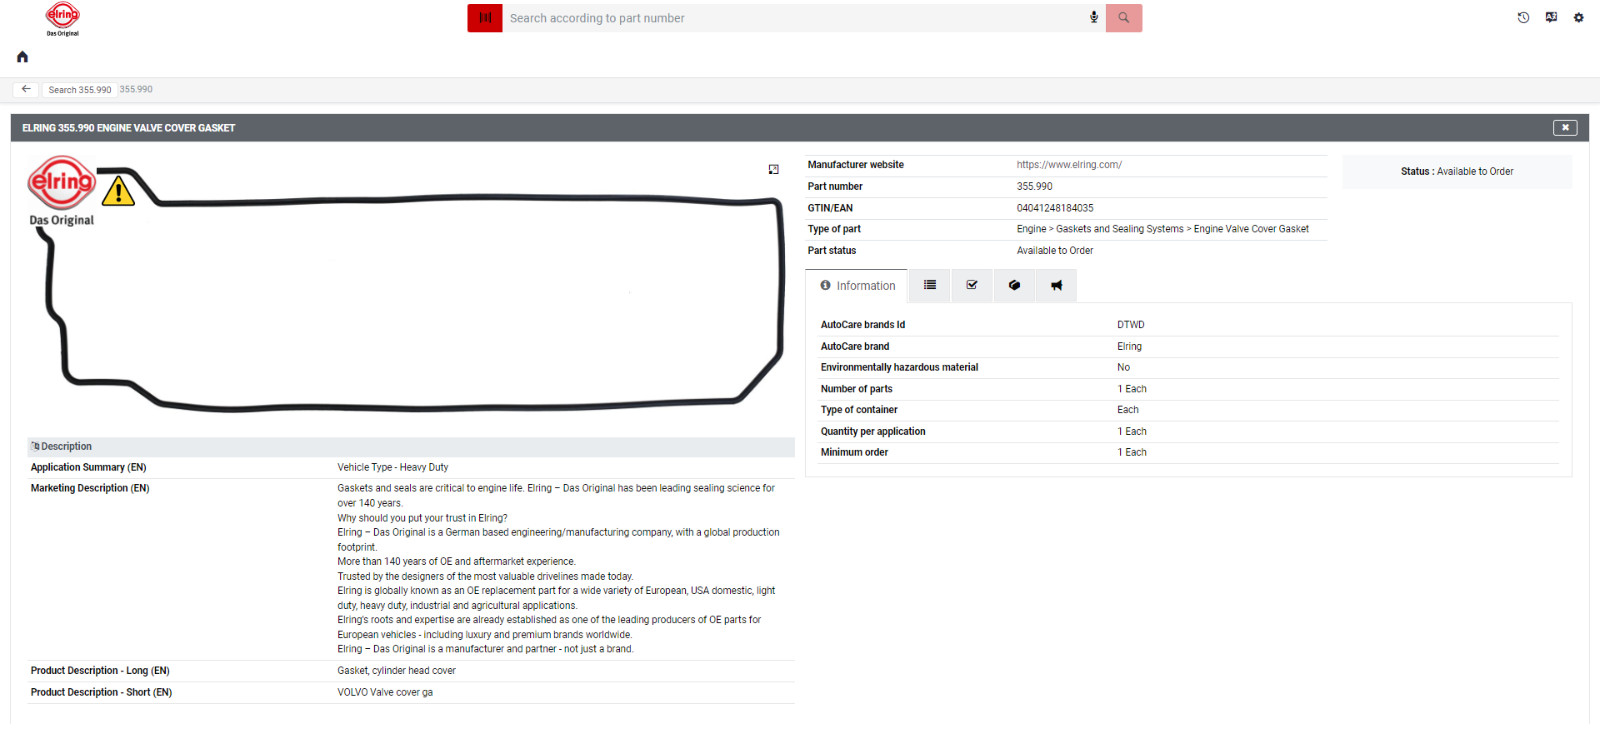Click Environmentally hazardous material 'No' value
The height and width of the screenshot is (733, 1600).
pos(1123,368)
